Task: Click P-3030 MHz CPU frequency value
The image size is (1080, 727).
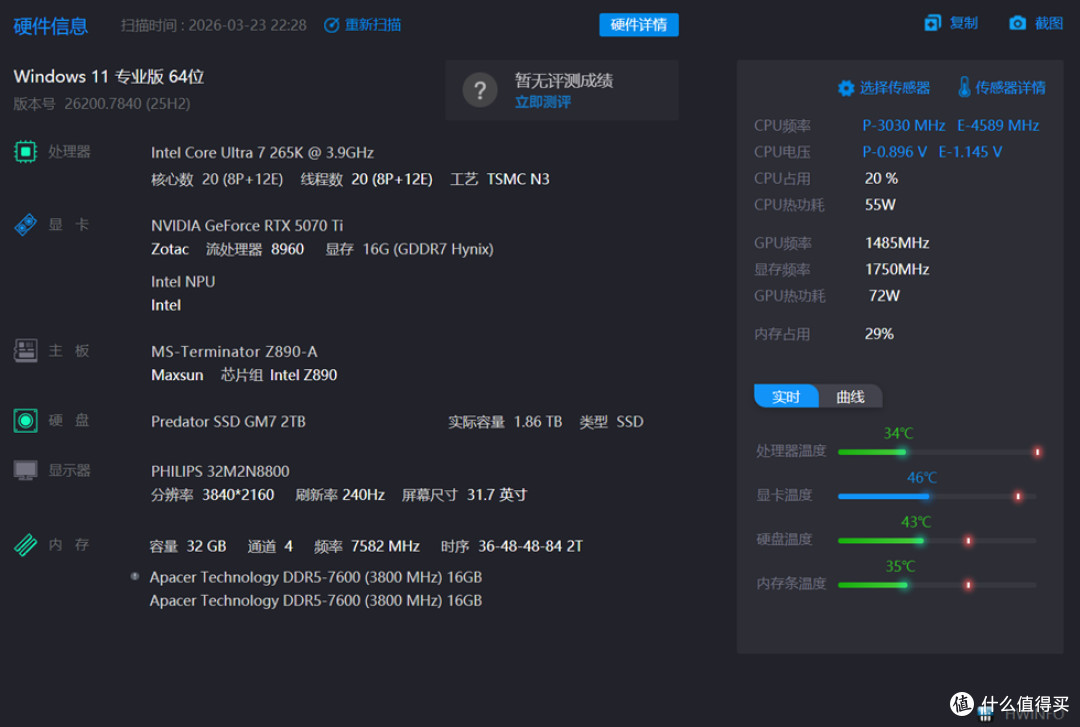Action: 904,125
